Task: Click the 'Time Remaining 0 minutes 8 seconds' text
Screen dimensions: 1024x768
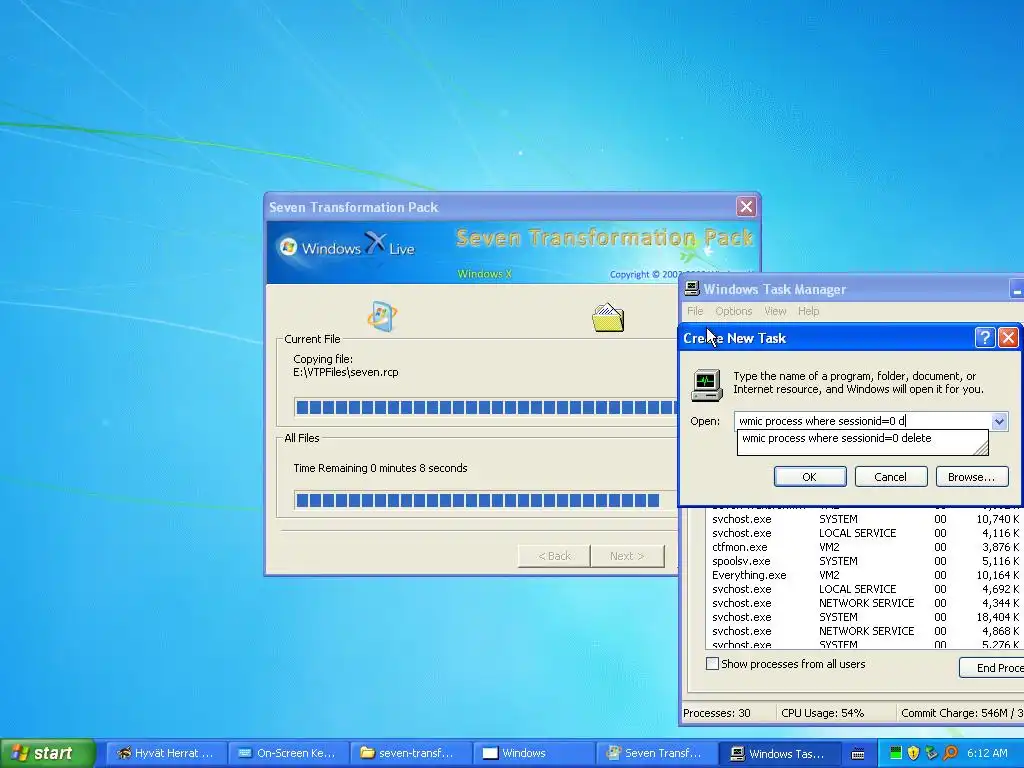Action: (x=380, y=468)
